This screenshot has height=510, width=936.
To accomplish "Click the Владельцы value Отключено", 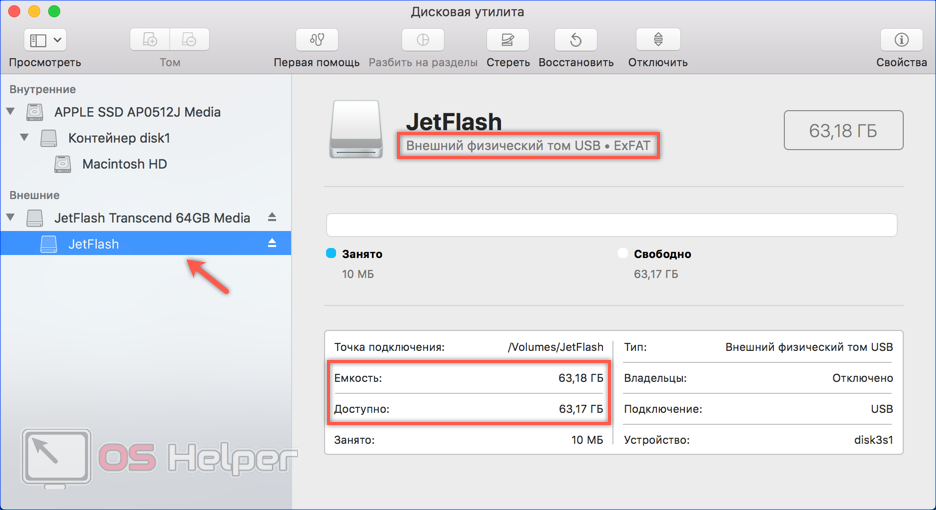I will coord(863,378).
